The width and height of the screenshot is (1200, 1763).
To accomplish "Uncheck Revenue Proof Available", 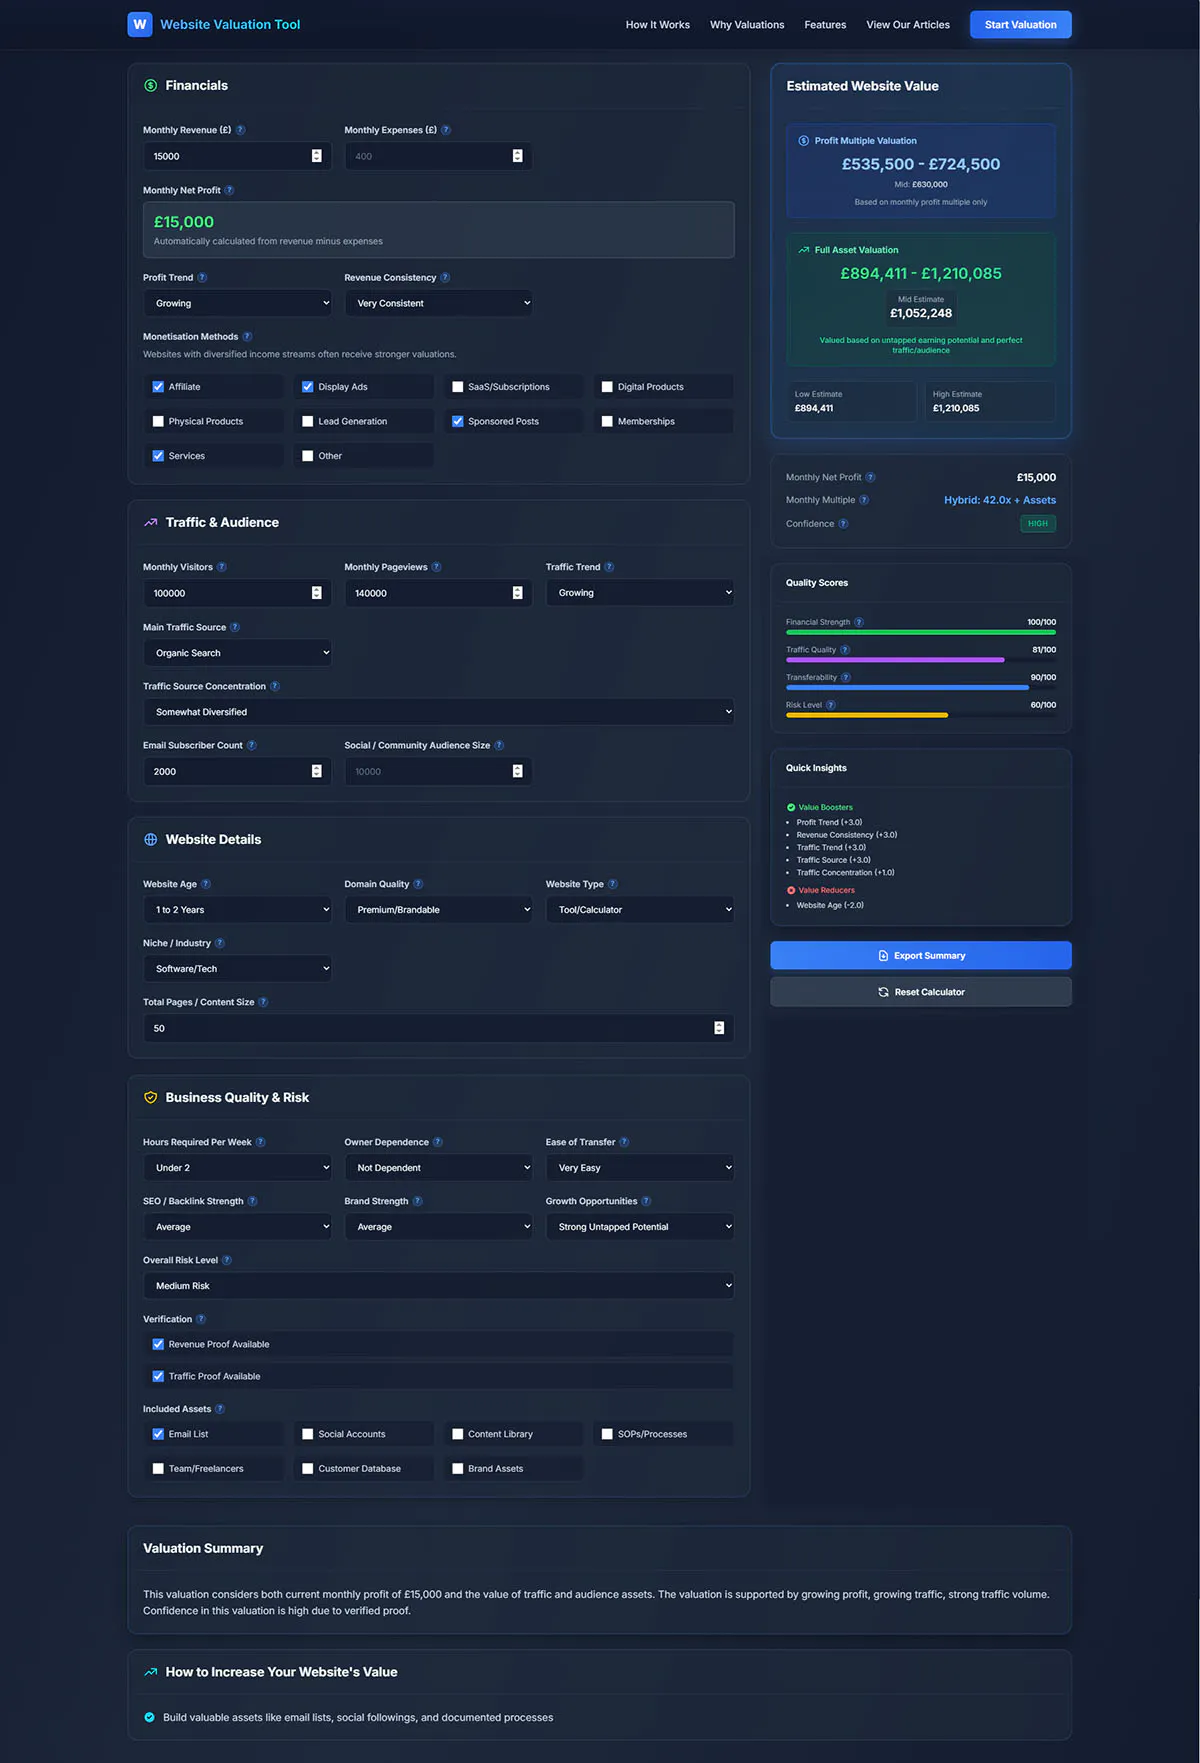I will click(158, 1344).
